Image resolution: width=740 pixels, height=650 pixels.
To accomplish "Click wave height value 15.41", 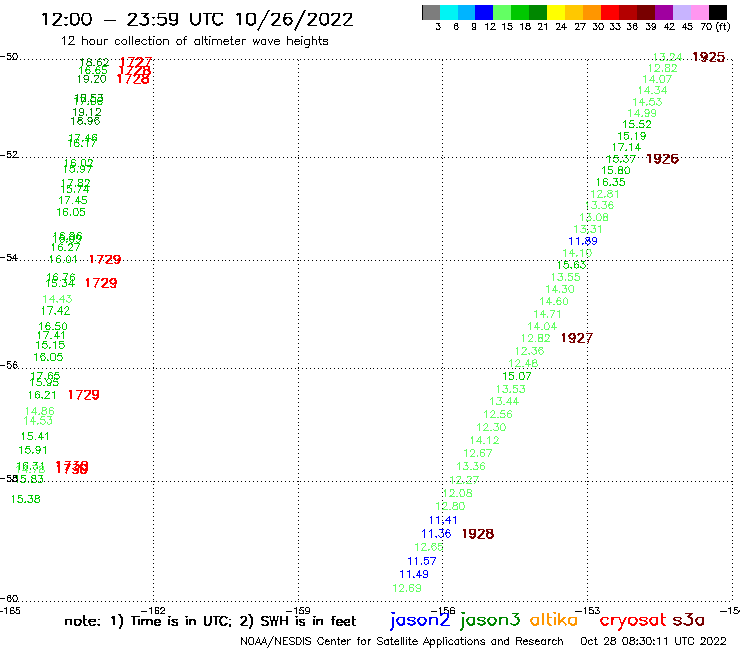I will [x=35, y=437].
